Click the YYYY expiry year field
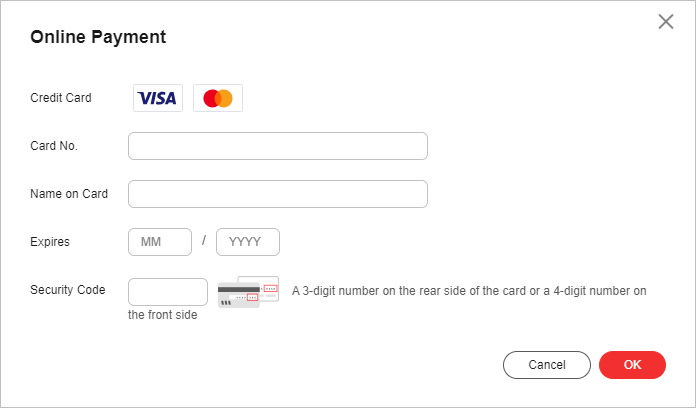 (248, 242)
